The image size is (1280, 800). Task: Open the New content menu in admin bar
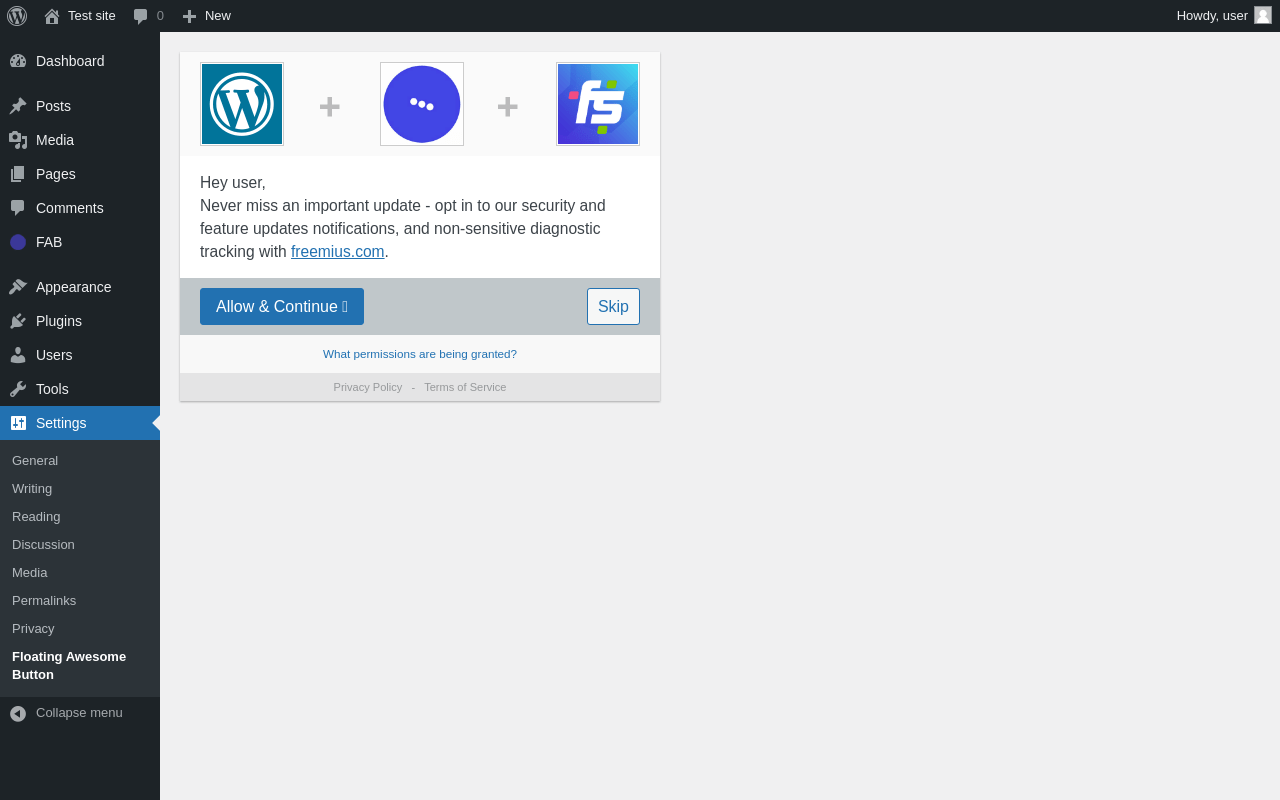tap(206, 16)
